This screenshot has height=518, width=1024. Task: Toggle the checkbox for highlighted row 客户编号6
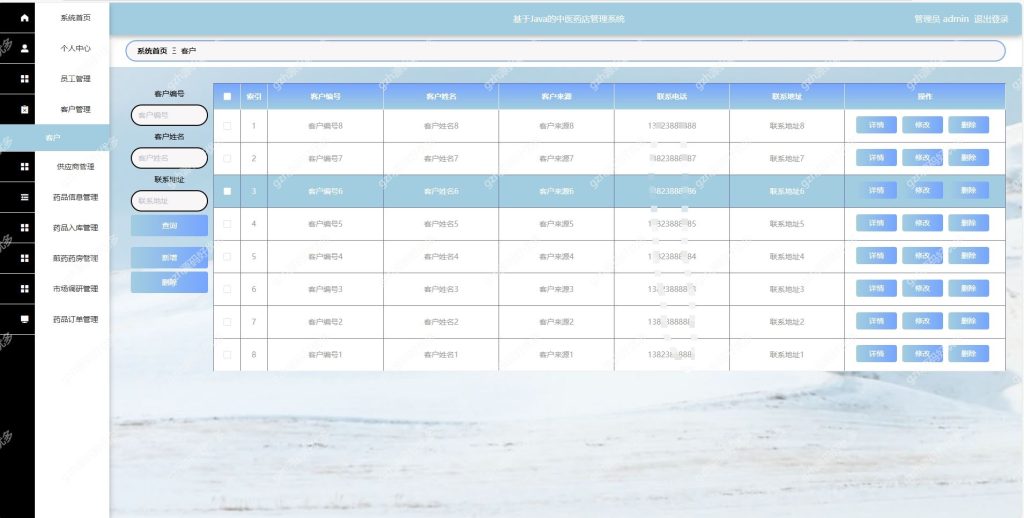pos(227,191)
